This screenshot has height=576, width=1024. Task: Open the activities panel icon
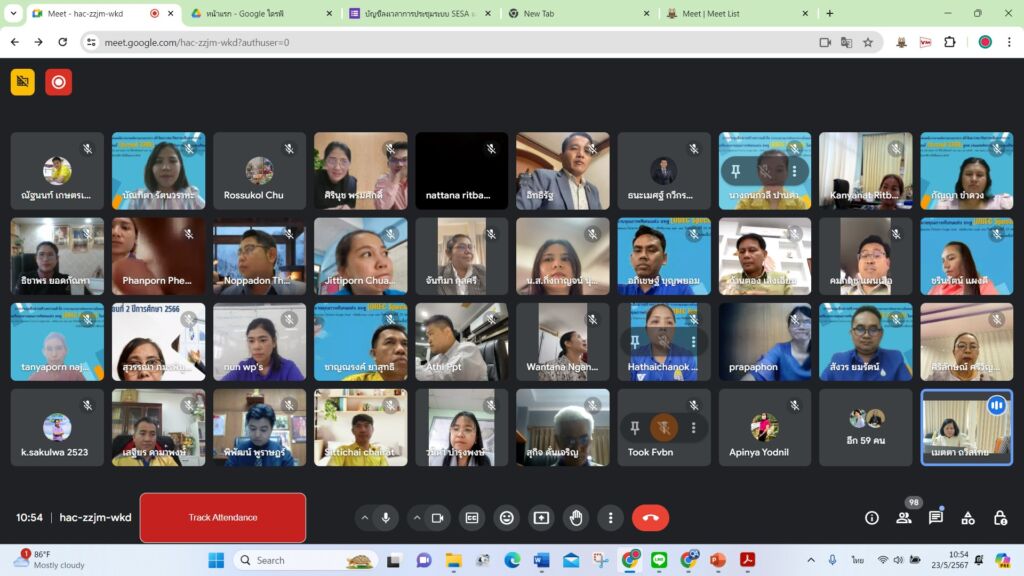pos(968,518)
